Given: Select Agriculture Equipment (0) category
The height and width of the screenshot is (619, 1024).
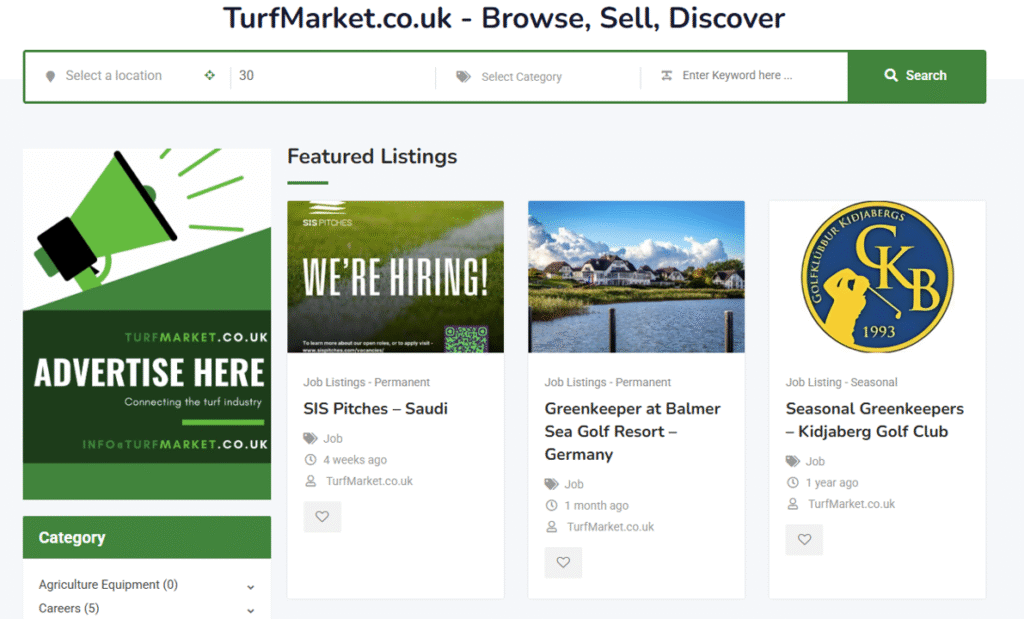Looking at the screenshot, I should tap(108, 585).
